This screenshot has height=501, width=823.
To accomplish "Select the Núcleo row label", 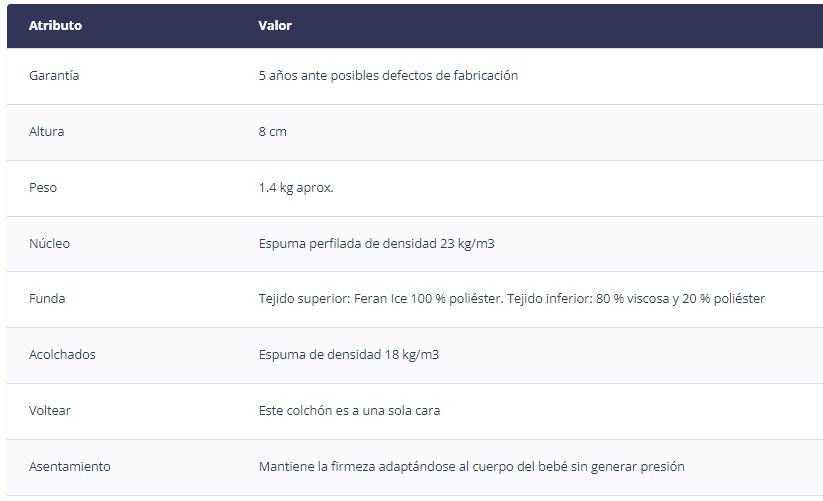I will [49, 243].
